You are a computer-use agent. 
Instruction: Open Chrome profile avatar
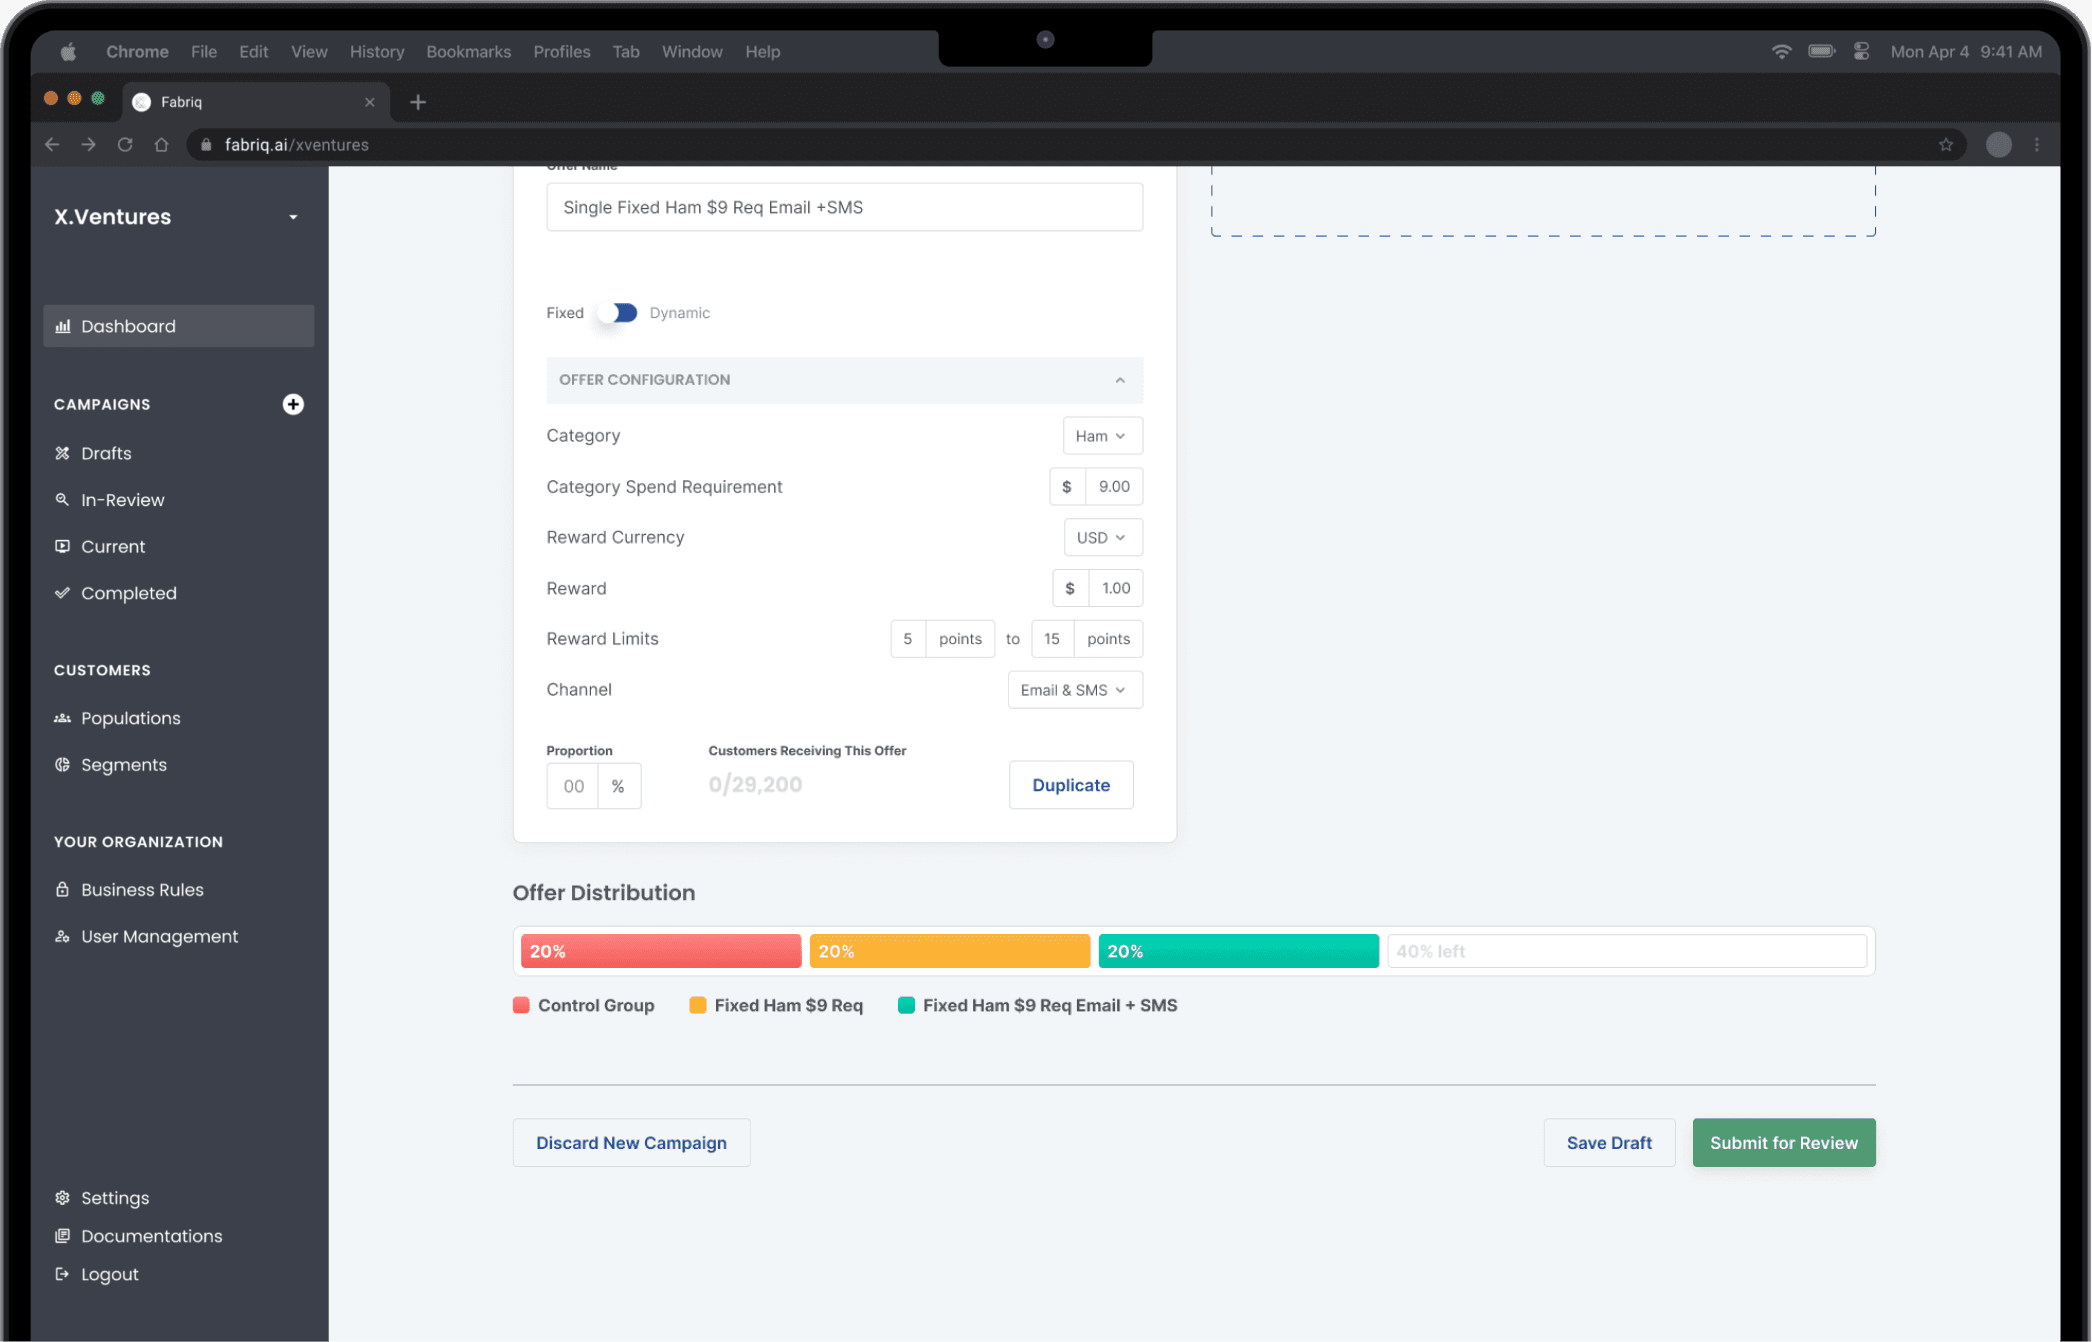pos(1999,145)
